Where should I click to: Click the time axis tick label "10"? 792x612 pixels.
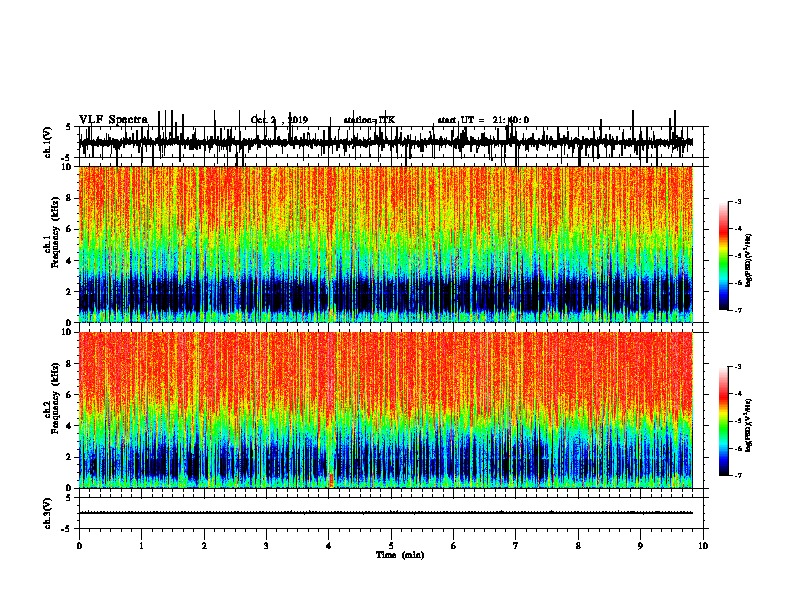(x=703, y=546)
